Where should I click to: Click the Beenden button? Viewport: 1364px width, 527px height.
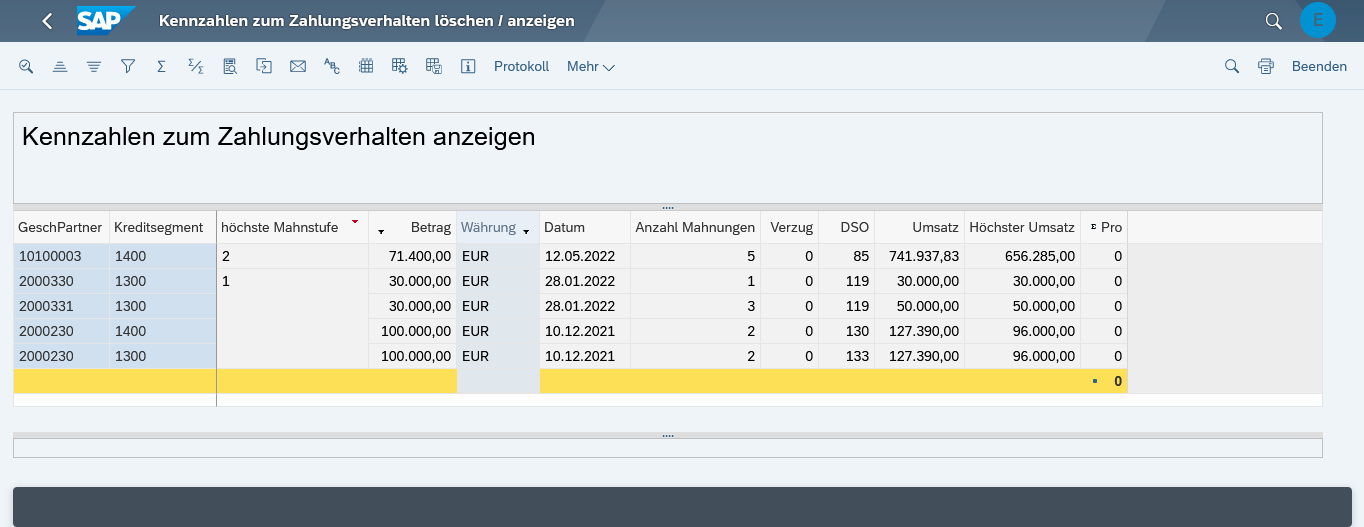coord(1319,66)
